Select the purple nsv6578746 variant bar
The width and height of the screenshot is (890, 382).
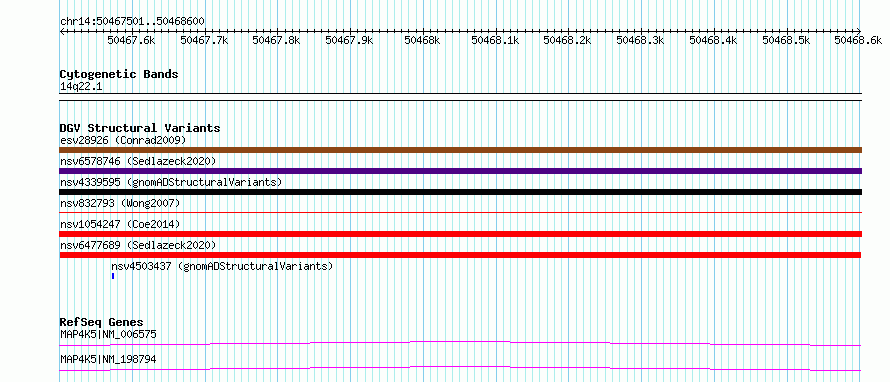click(461, 171)
